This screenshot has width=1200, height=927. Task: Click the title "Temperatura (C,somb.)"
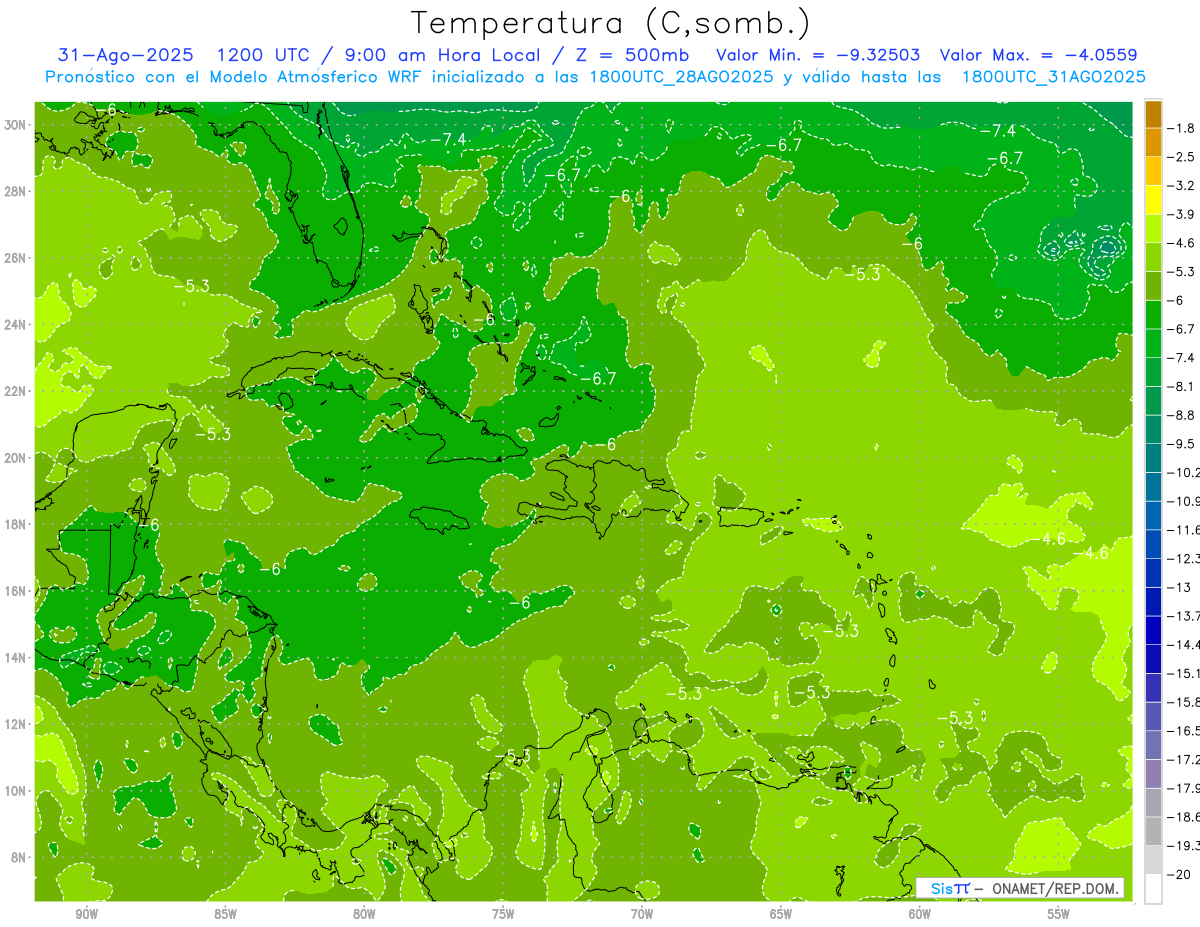pos(610,24)
